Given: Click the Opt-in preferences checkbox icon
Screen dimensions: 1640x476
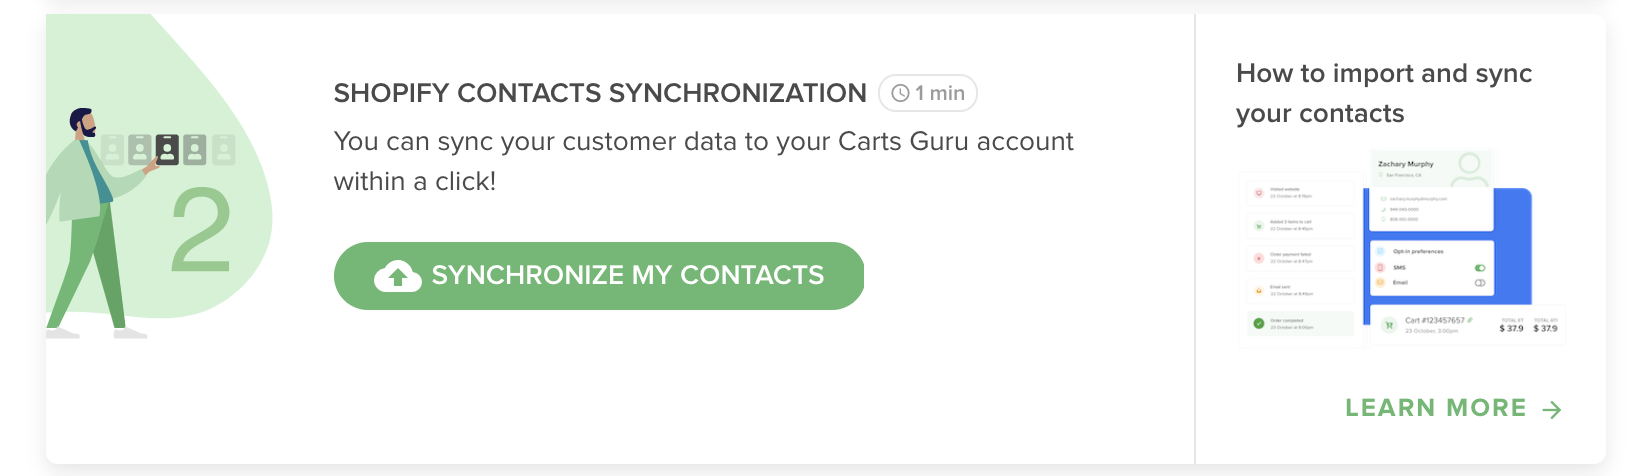Looking at the screenshot, I should tap(1381, 251).
